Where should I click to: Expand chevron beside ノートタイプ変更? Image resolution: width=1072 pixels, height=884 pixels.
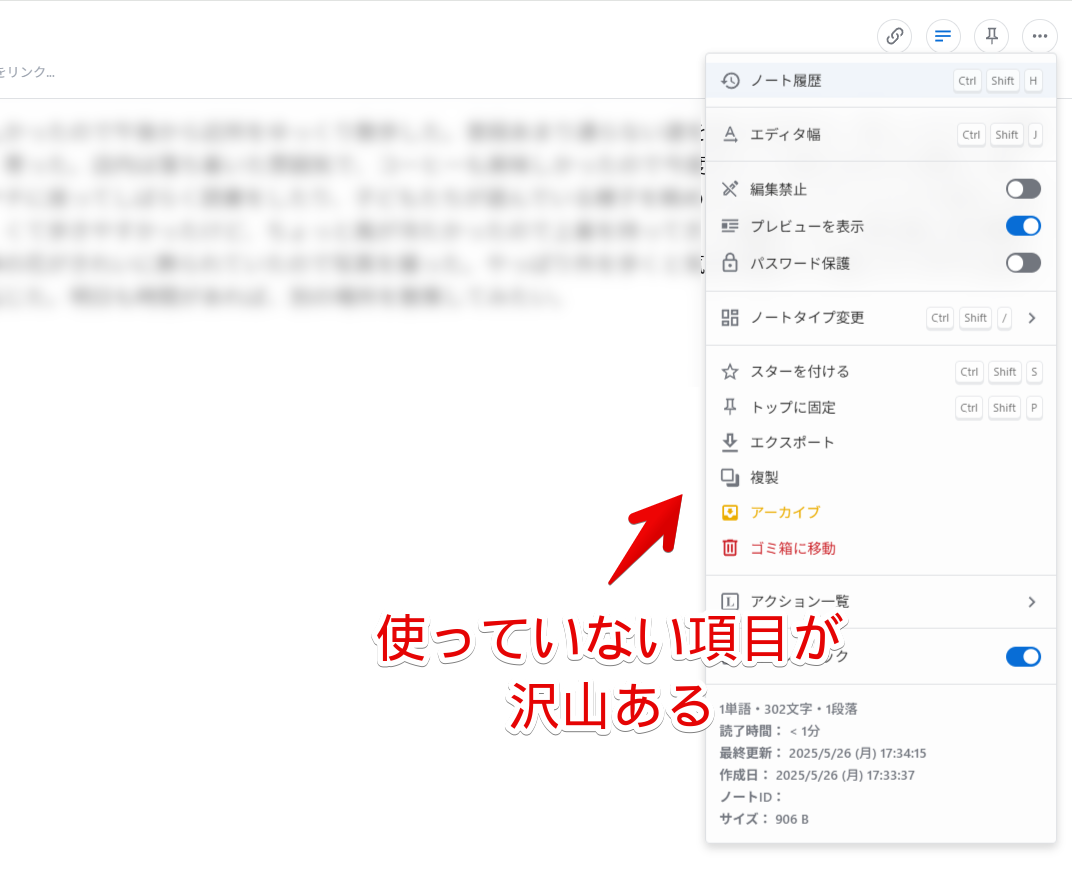coord(1032,318)
